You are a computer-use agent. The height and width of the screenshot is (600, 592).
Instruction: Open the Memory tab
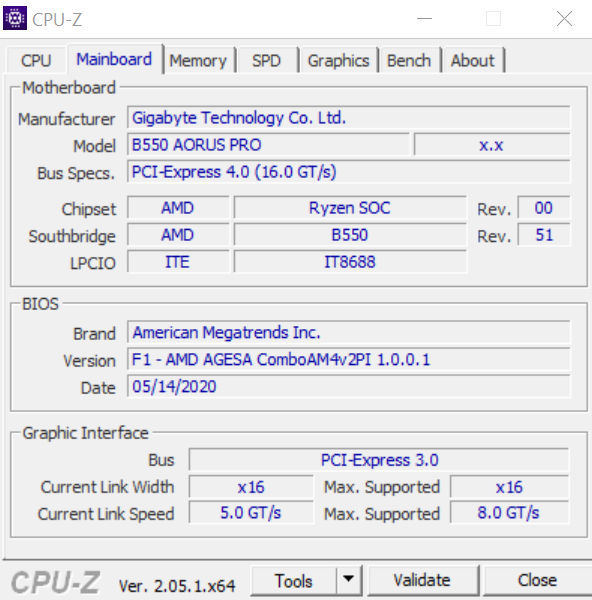click(198, 60)
